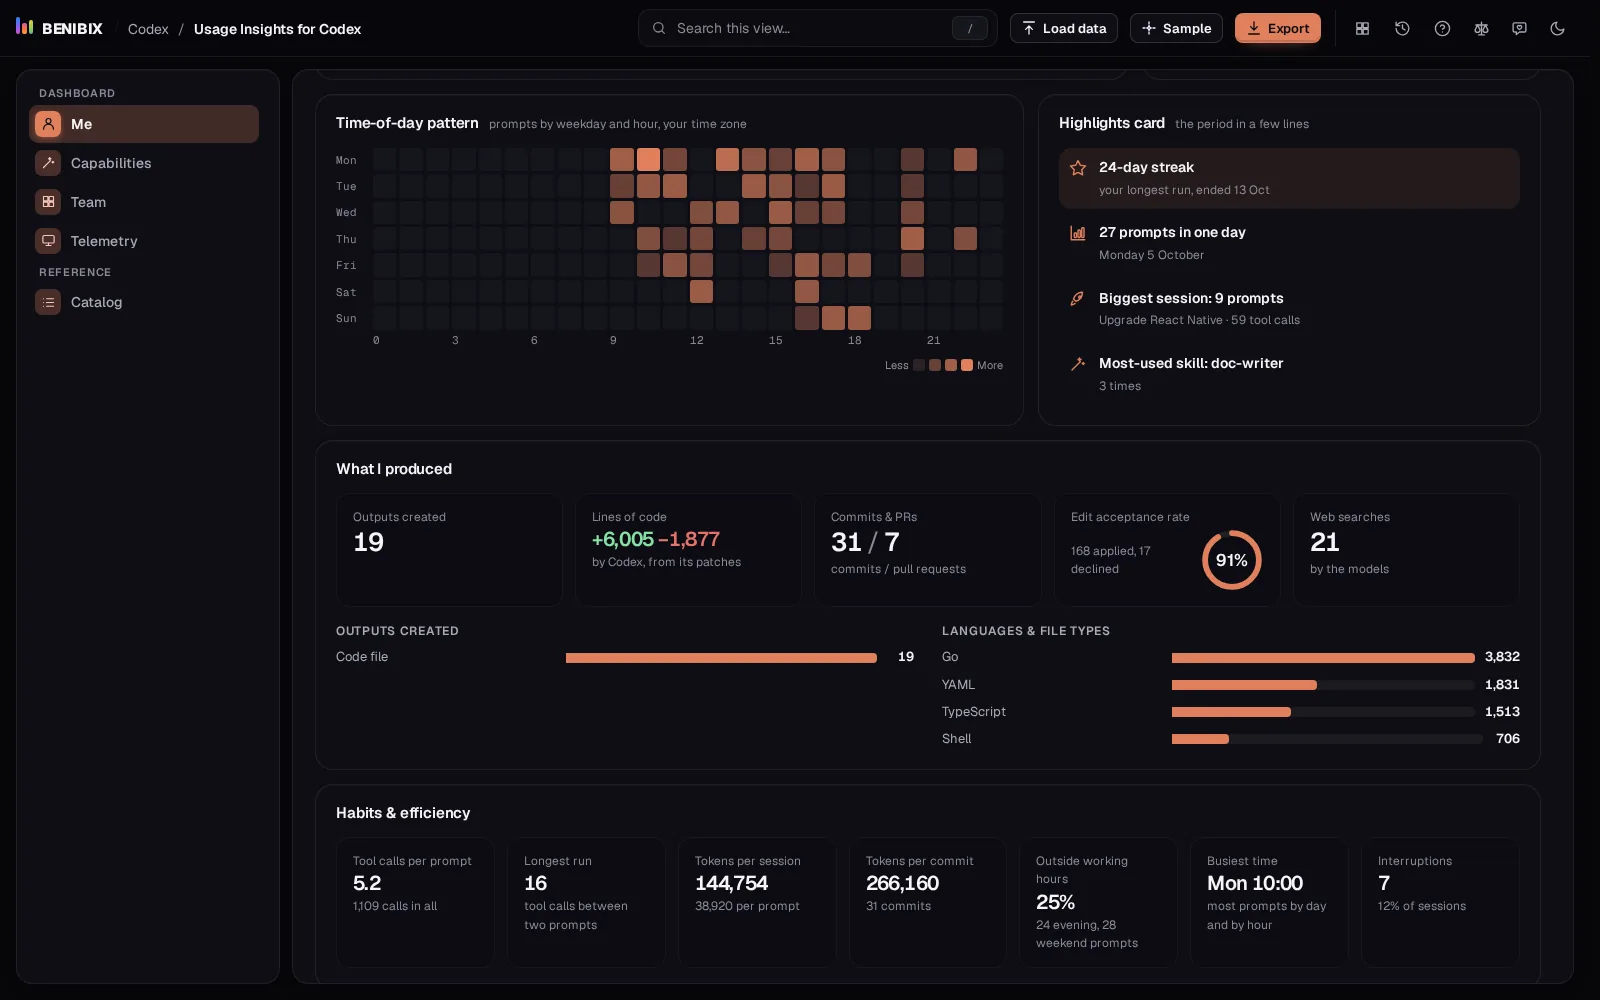The image size is (1600, 1000).
Task: Click the 91% edit acceptance ring
Action: pos(1231,560)
